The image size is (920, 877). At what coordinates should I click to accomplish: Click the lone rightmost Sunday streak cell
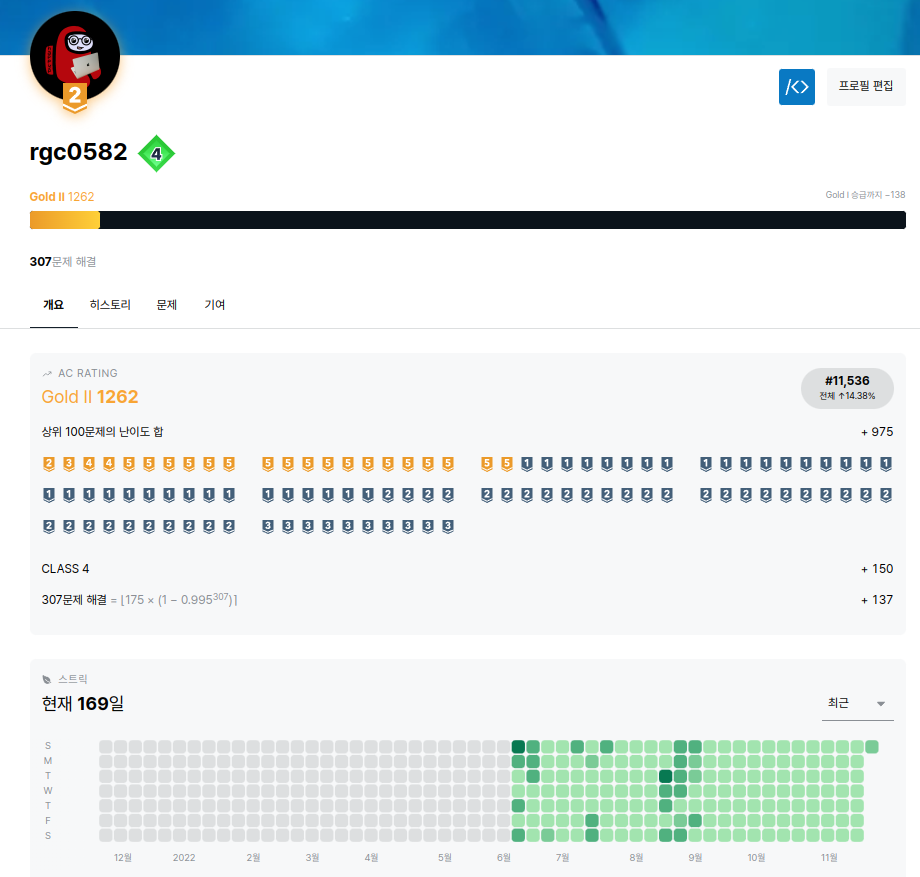871,747
